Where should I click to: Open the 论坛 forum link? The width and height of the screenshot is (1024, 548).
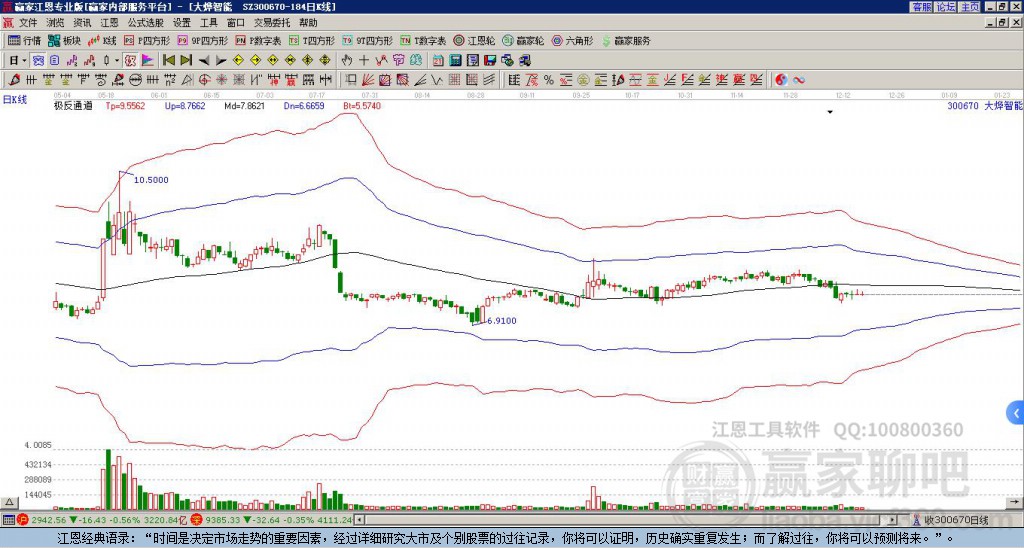[x=946, y=7]
